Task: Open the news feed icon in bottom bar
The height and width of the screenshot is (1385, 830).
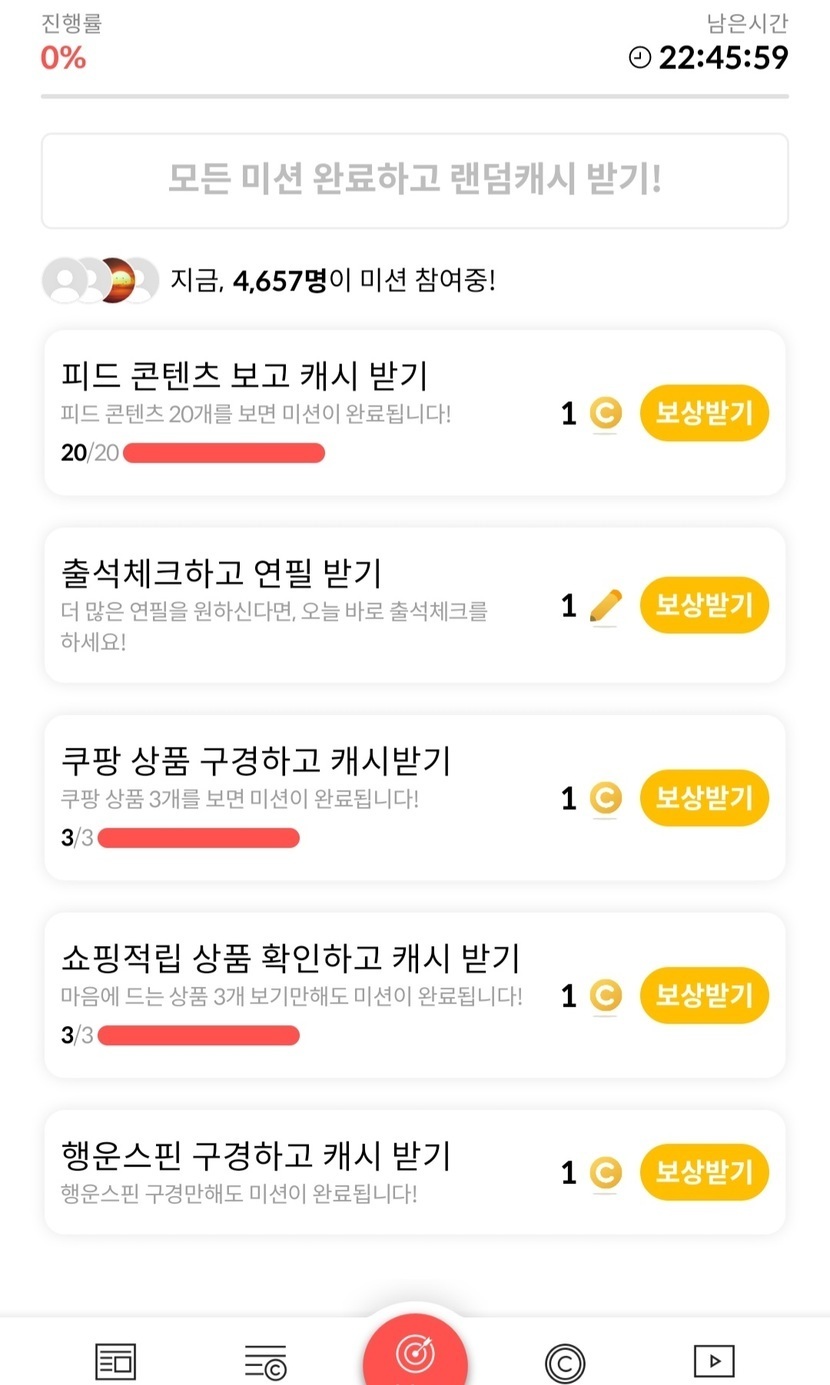Action: 115,1361
